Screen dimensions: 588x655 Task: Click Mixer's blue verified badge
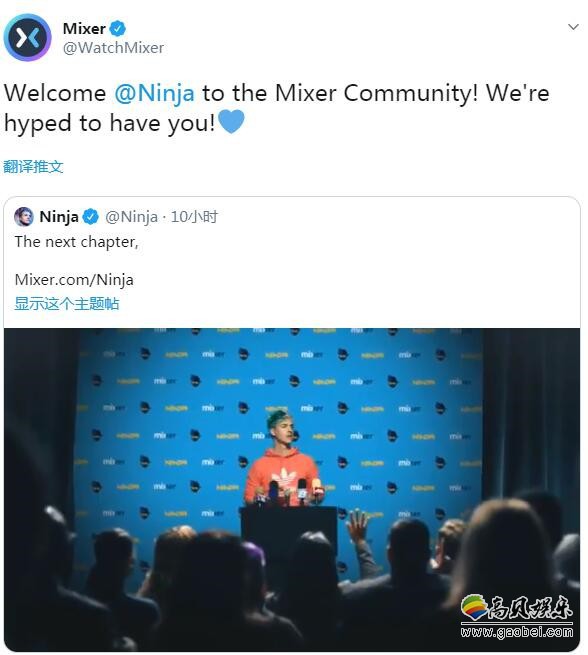(118, 28)
